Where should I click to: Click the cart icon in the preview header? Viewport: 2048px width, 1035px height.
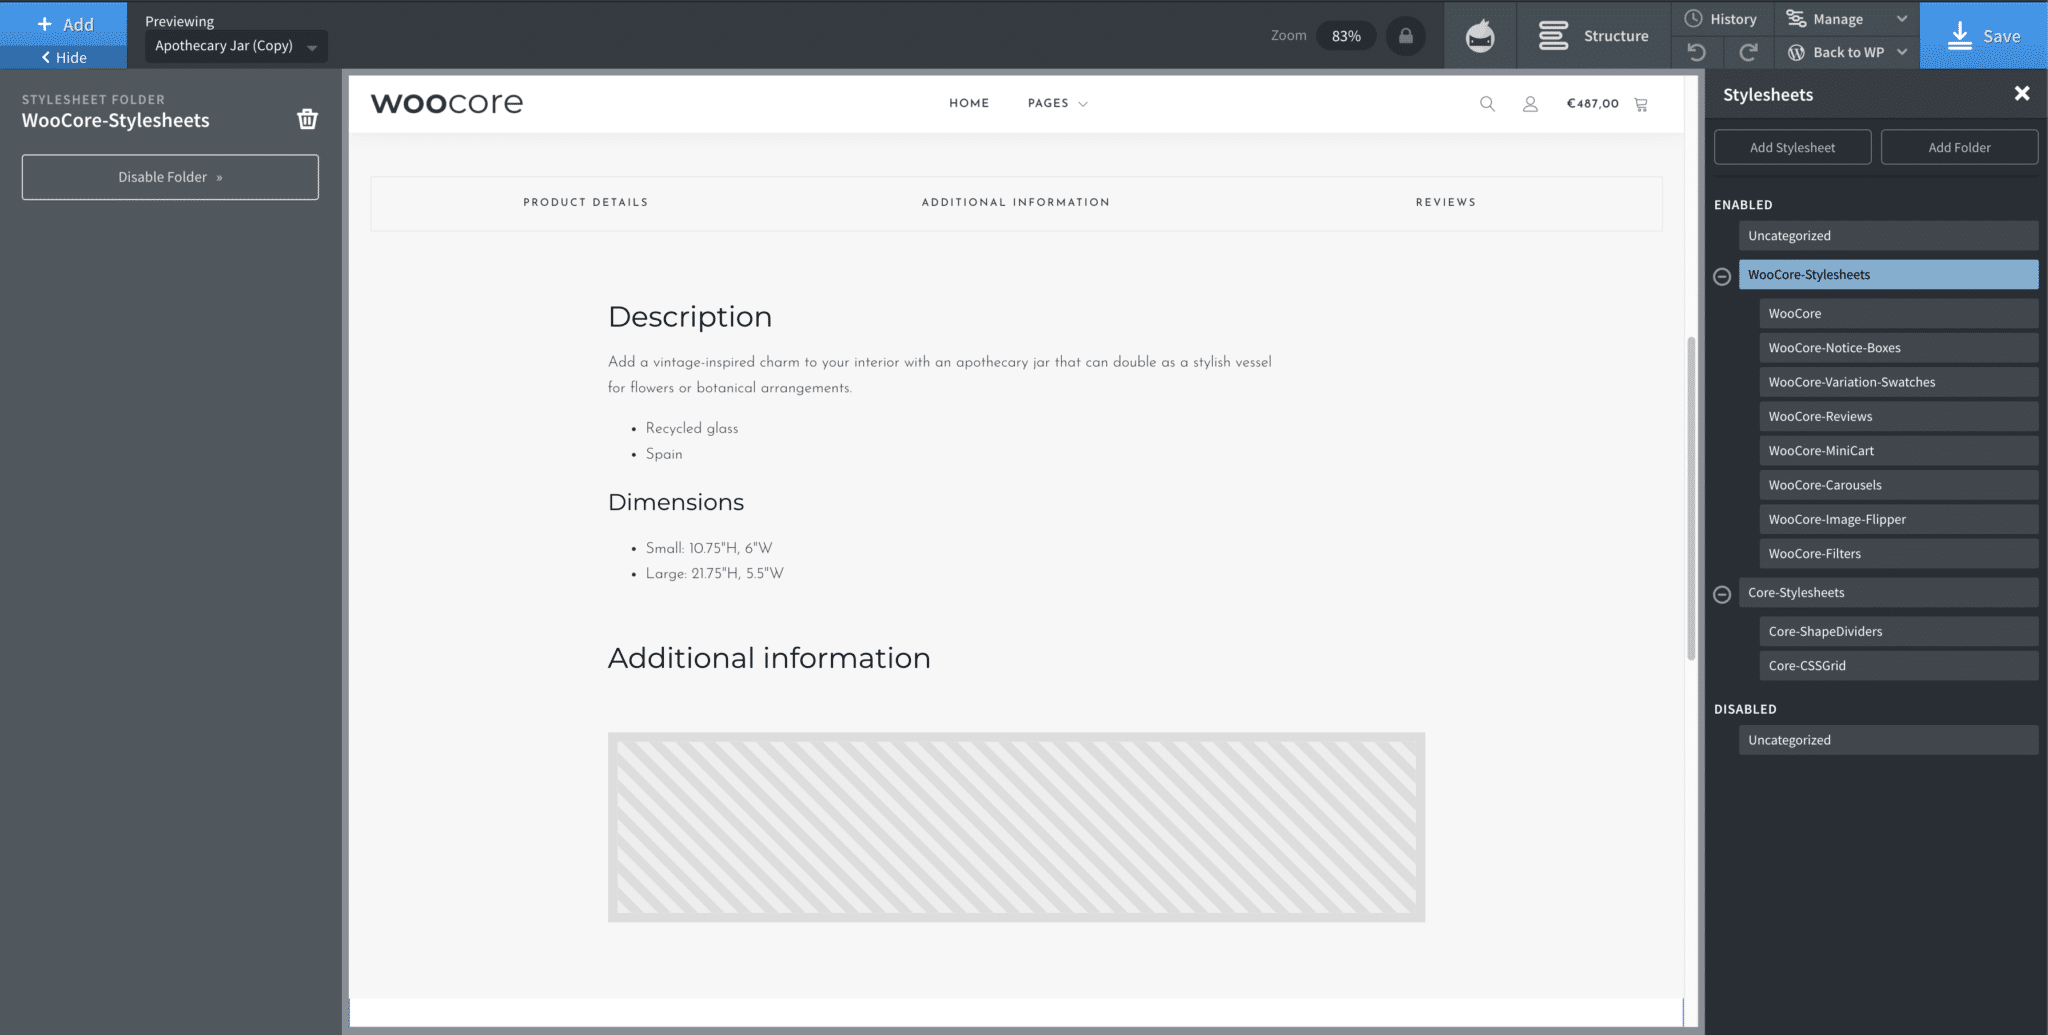1640,103
